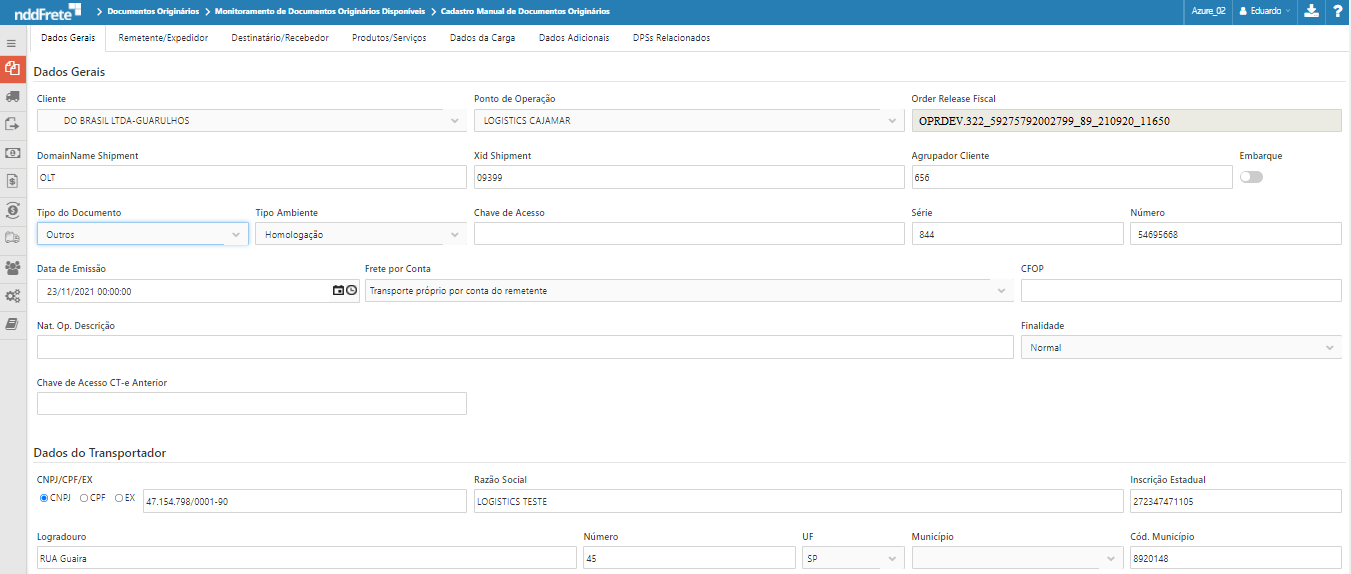Open the Frete por Conta dropdown
Viewport: 1351px width, 574px height.
pyautogui.click(x=688, y=291)
